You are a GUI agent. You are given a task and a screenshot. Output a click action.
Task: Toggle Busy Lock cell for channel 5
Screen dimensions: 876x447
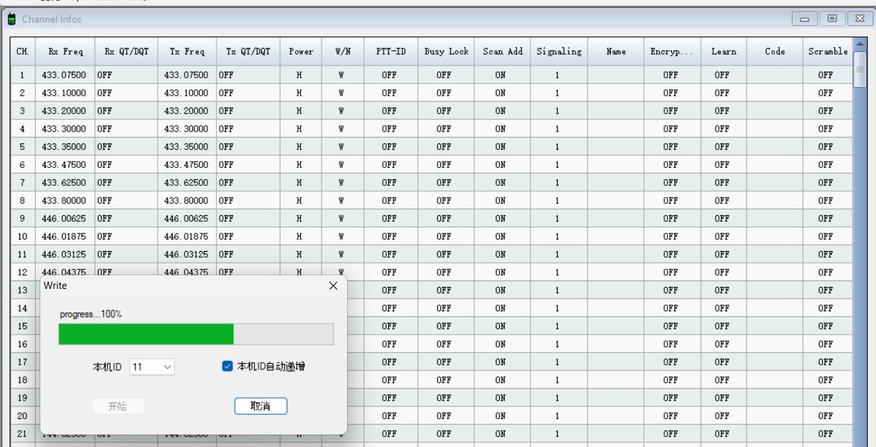coord(446,146)
